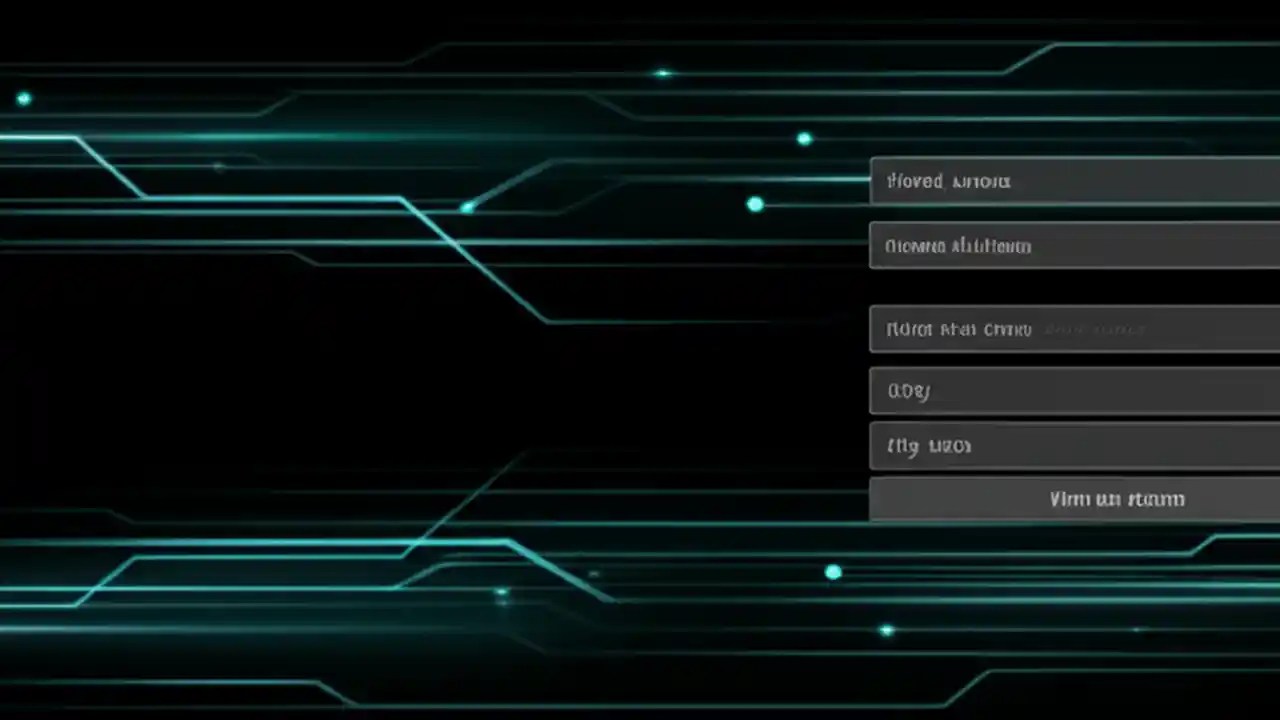Select the faint node where the diagonal traces intersect
Image resolution: width=1280 pixels, height=720 pixels.
coord(466,207)
